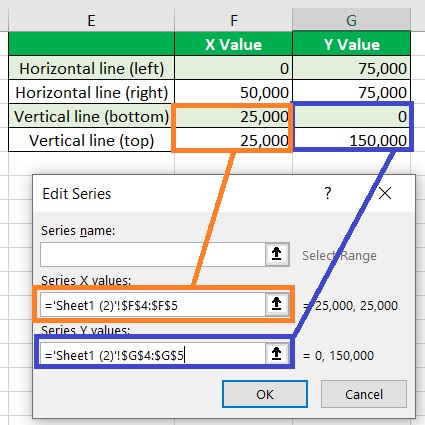Viewport: 425px width, 425px height.
Task: Select the Vertical line (bottom) label cell
Action: (x=91, y=116)
